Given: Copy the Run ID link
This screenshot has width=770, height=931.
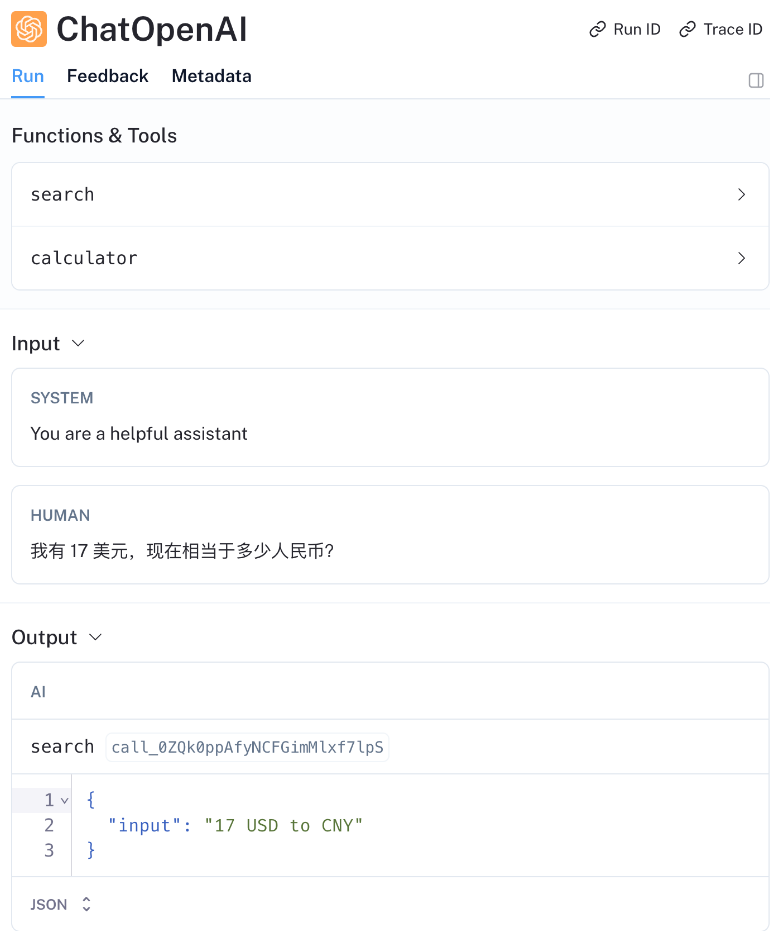Looking at the screenshot, I should pos(625,29).
